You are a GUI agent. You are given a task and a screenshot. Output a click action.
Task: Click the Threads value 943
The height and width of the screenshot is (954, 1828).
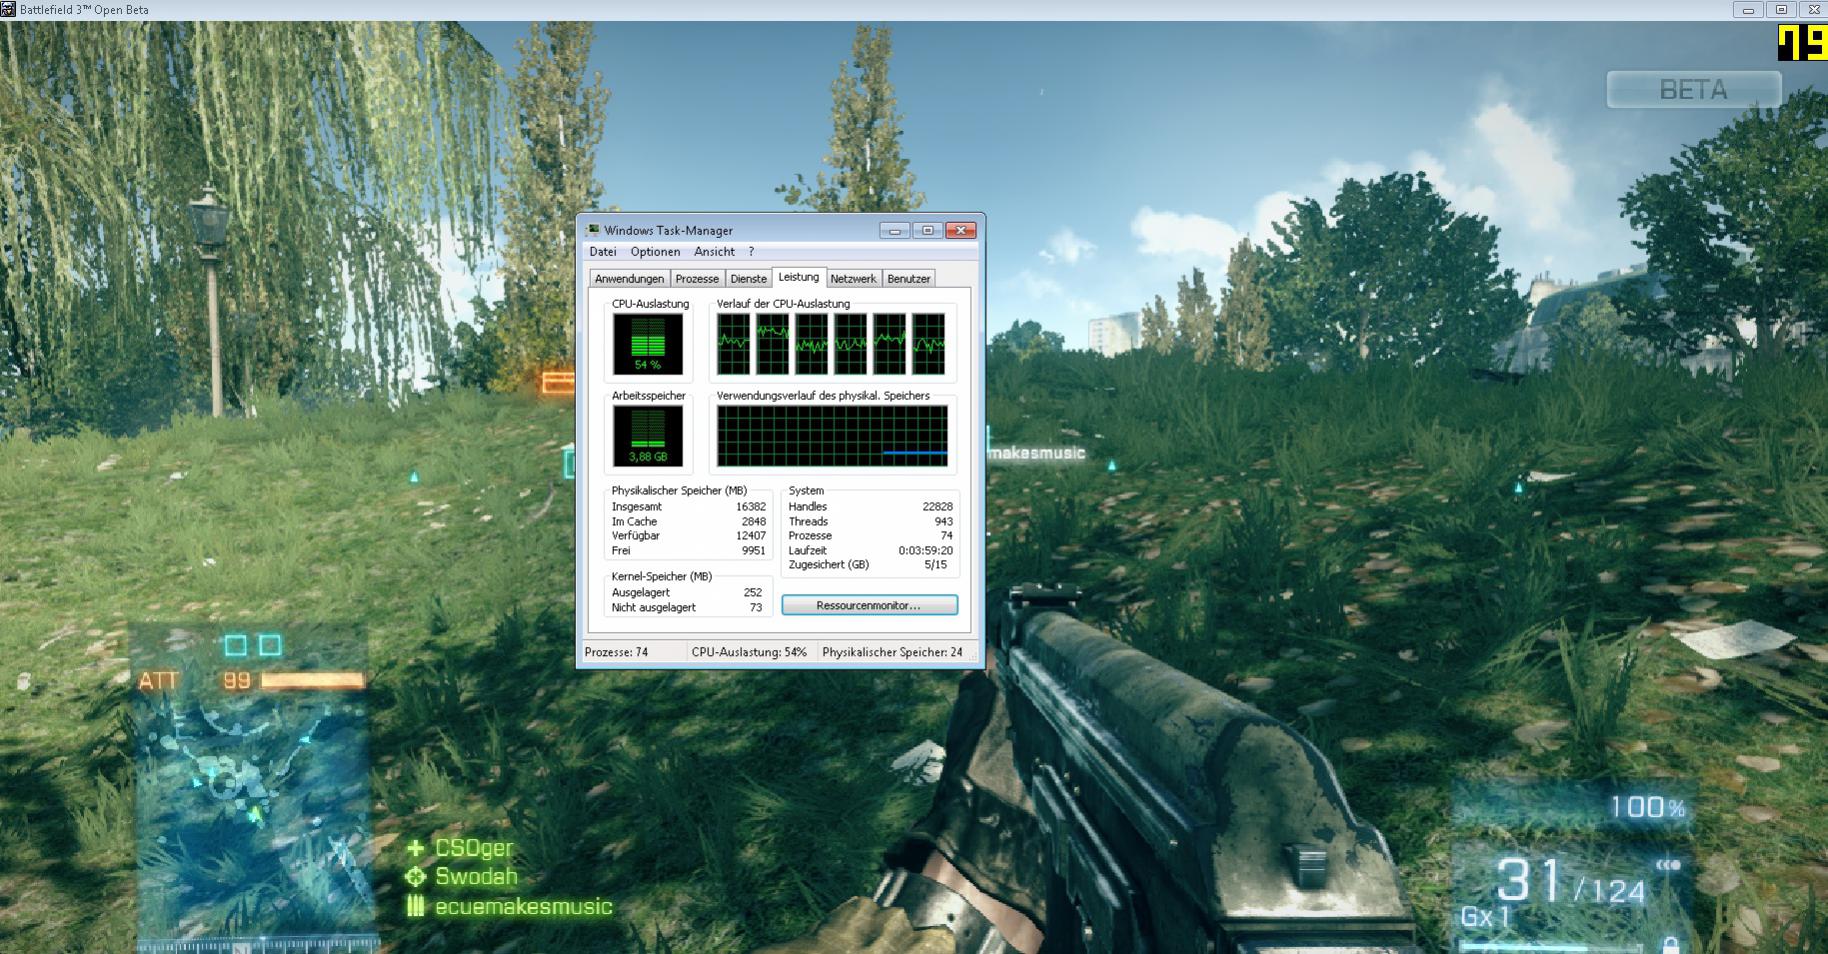tap(943, 521)
